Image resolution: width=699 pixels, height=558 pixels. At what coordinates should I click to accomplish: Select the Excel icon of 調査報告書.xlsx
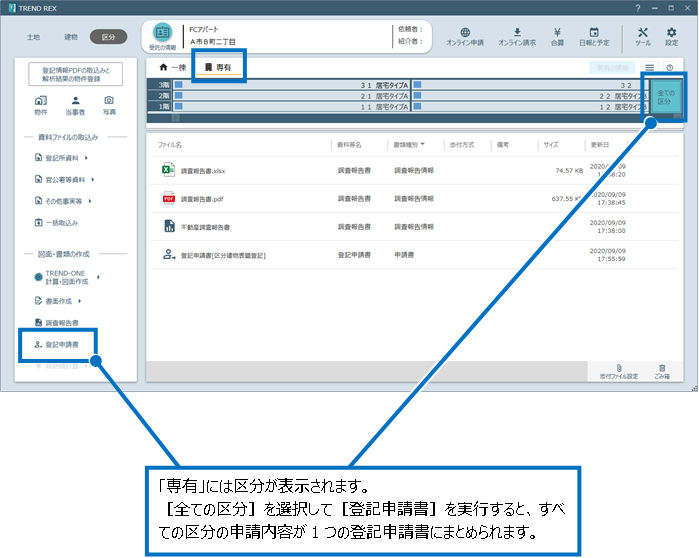click(x=169, y=170)
